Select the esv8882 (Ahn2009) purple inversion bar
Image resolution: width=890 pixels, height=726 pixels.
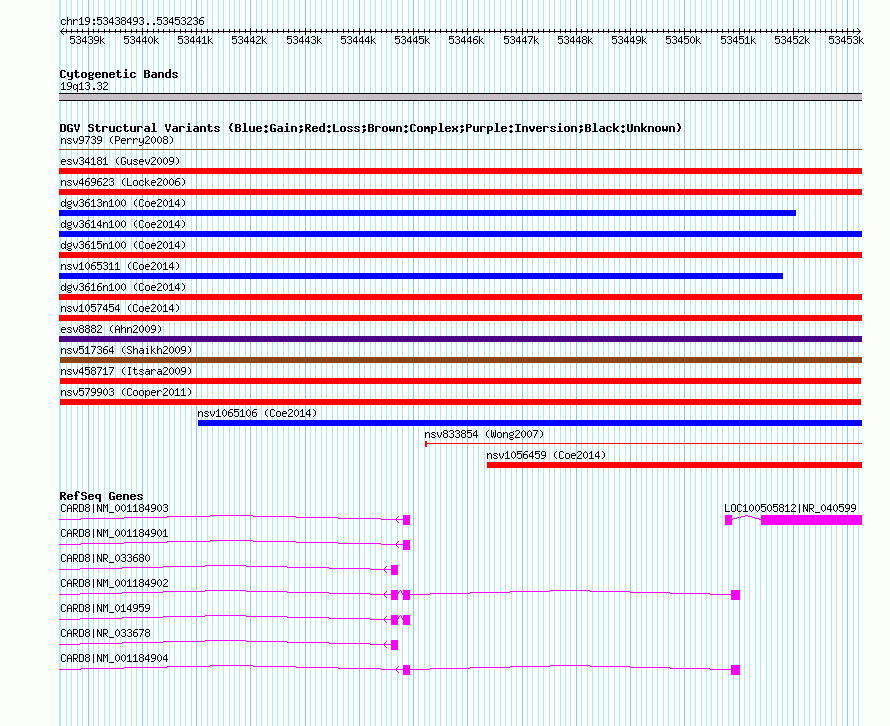(460, 339)
